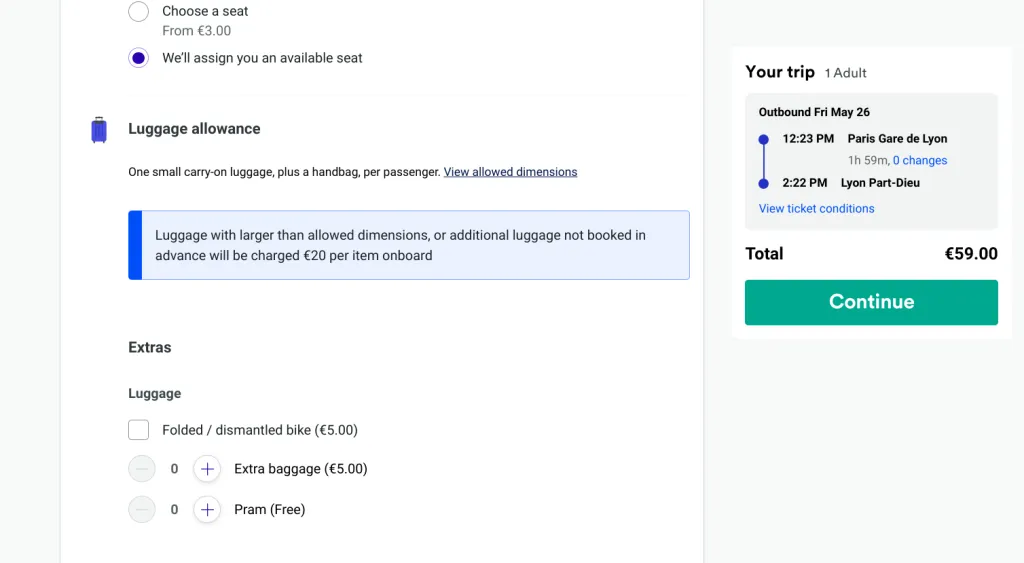Screen dimensions: 1024x563
Task: Click the blue suitcase luggage icon
Action: tap(99, 129)
